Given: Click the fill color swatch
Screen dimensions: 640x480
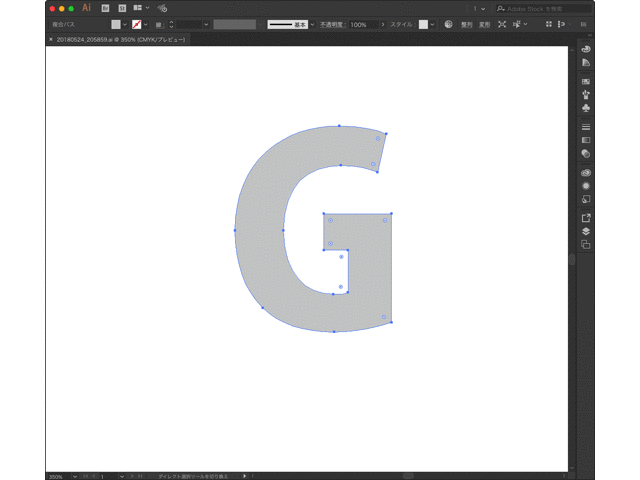Looking at the screenshot, I should point(116,24).
